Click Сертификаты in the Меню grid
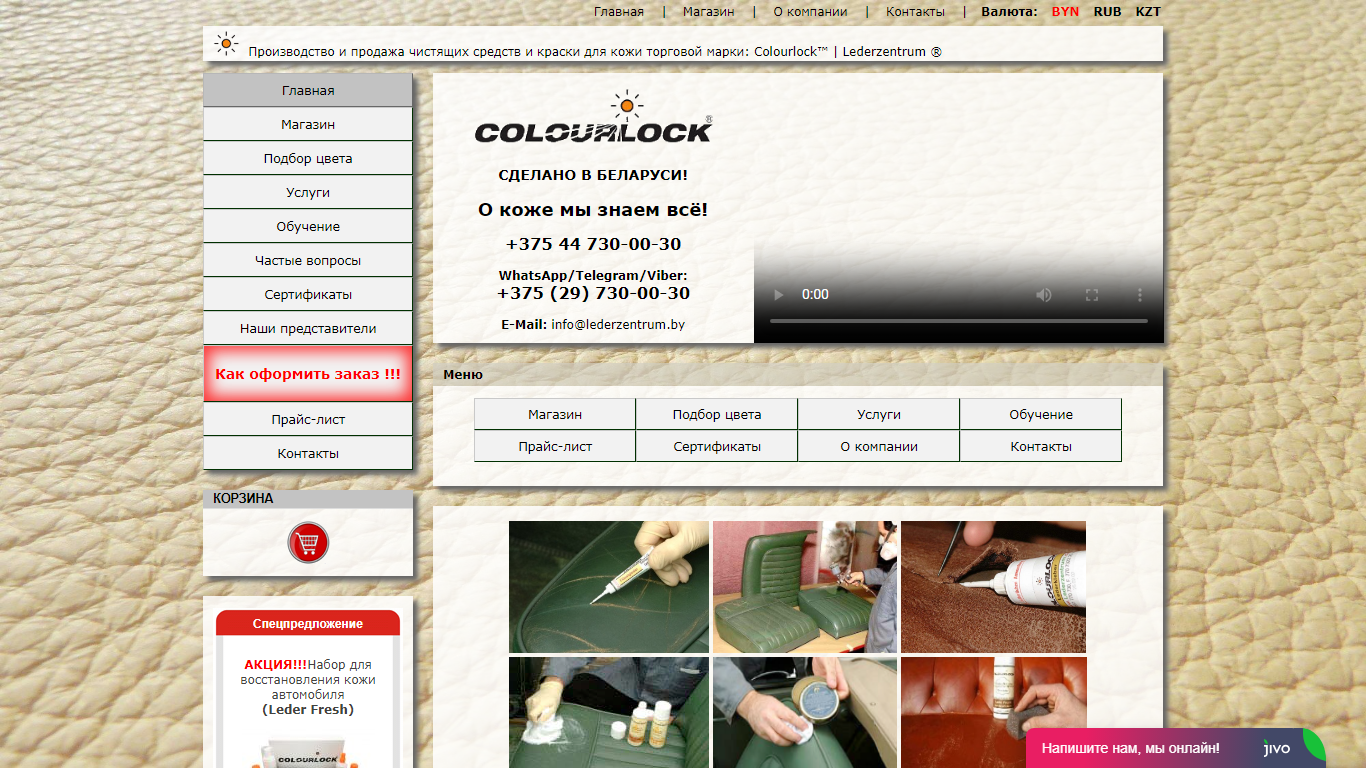This screenshot has width=1366, height=768. coord(717,446)
